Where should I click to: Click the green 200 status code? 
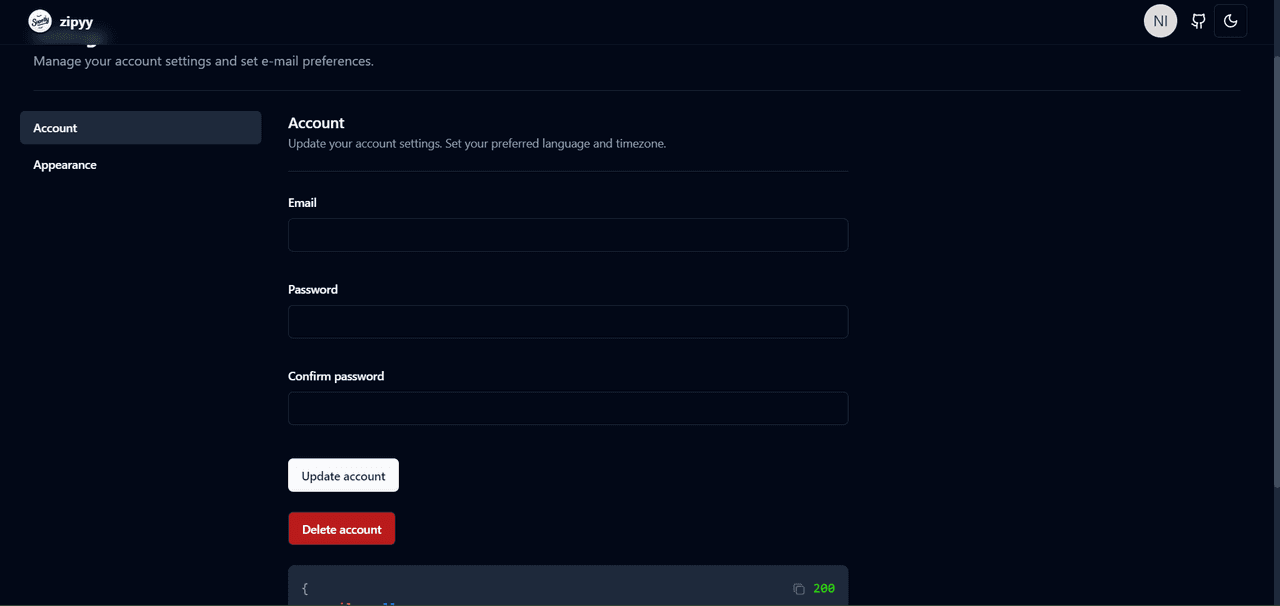[x=824, y=589]
